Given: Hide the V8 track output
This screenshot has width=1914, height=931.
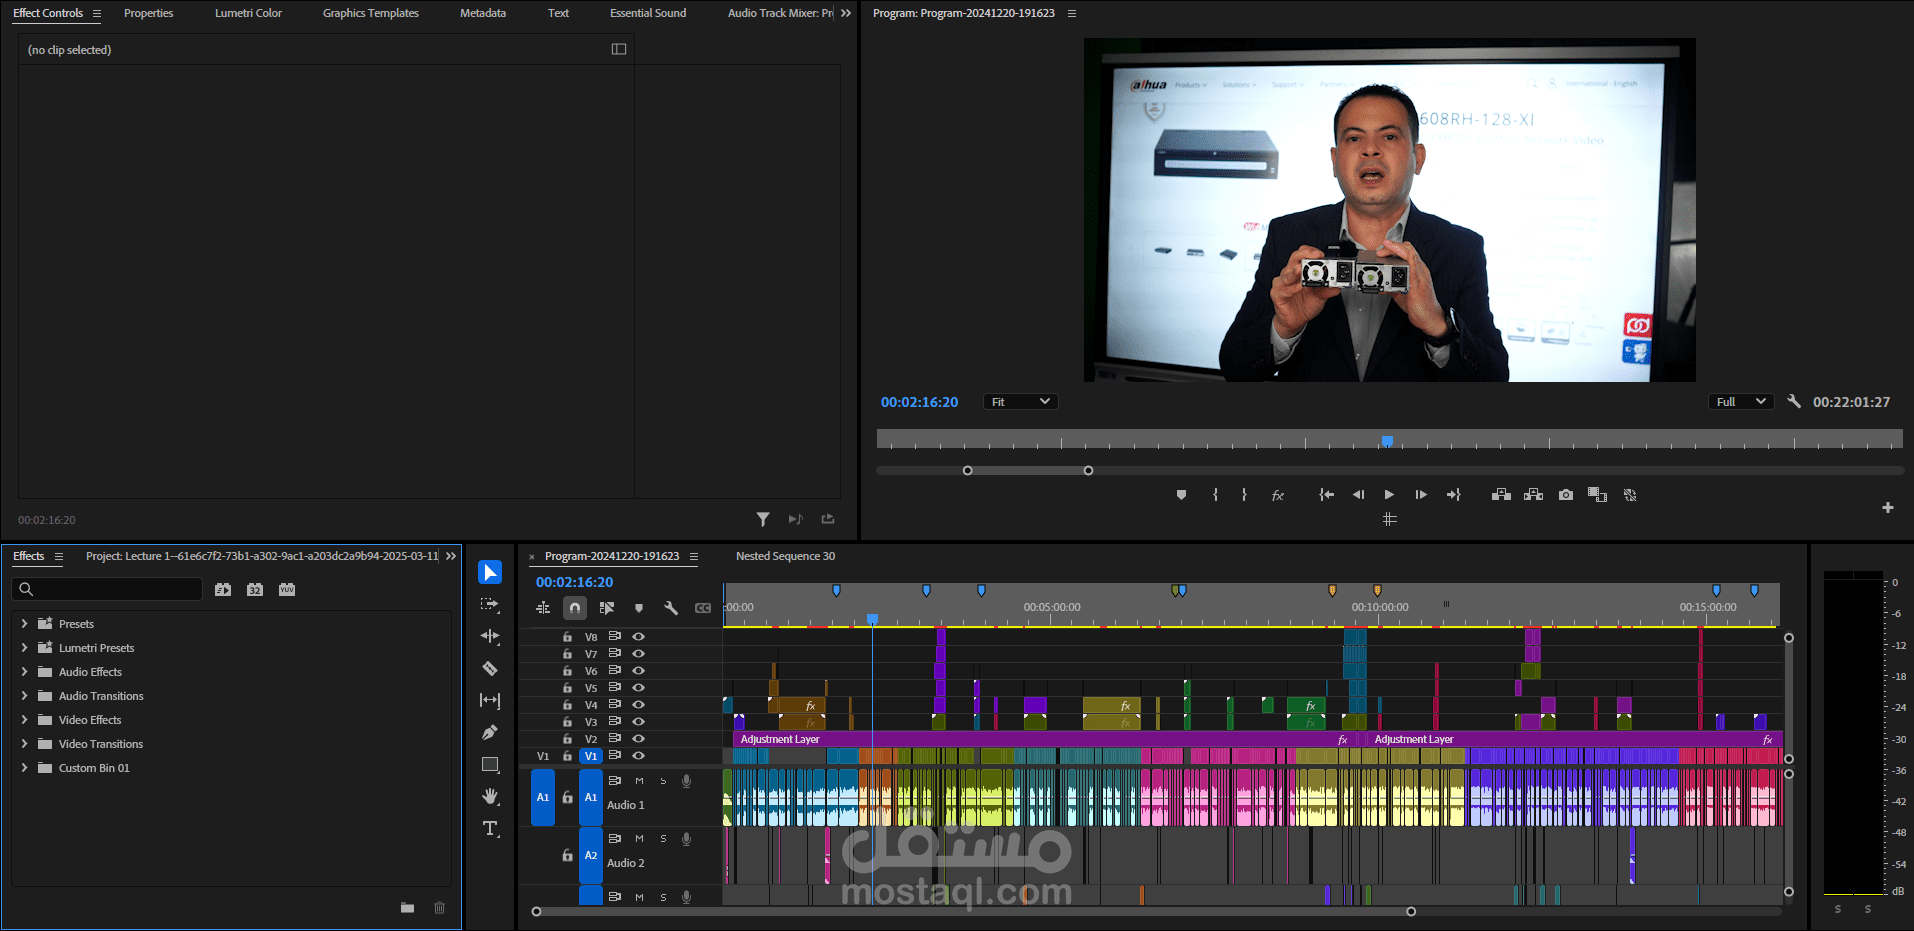Looking at the screenshot, I should tap(639, 636).
